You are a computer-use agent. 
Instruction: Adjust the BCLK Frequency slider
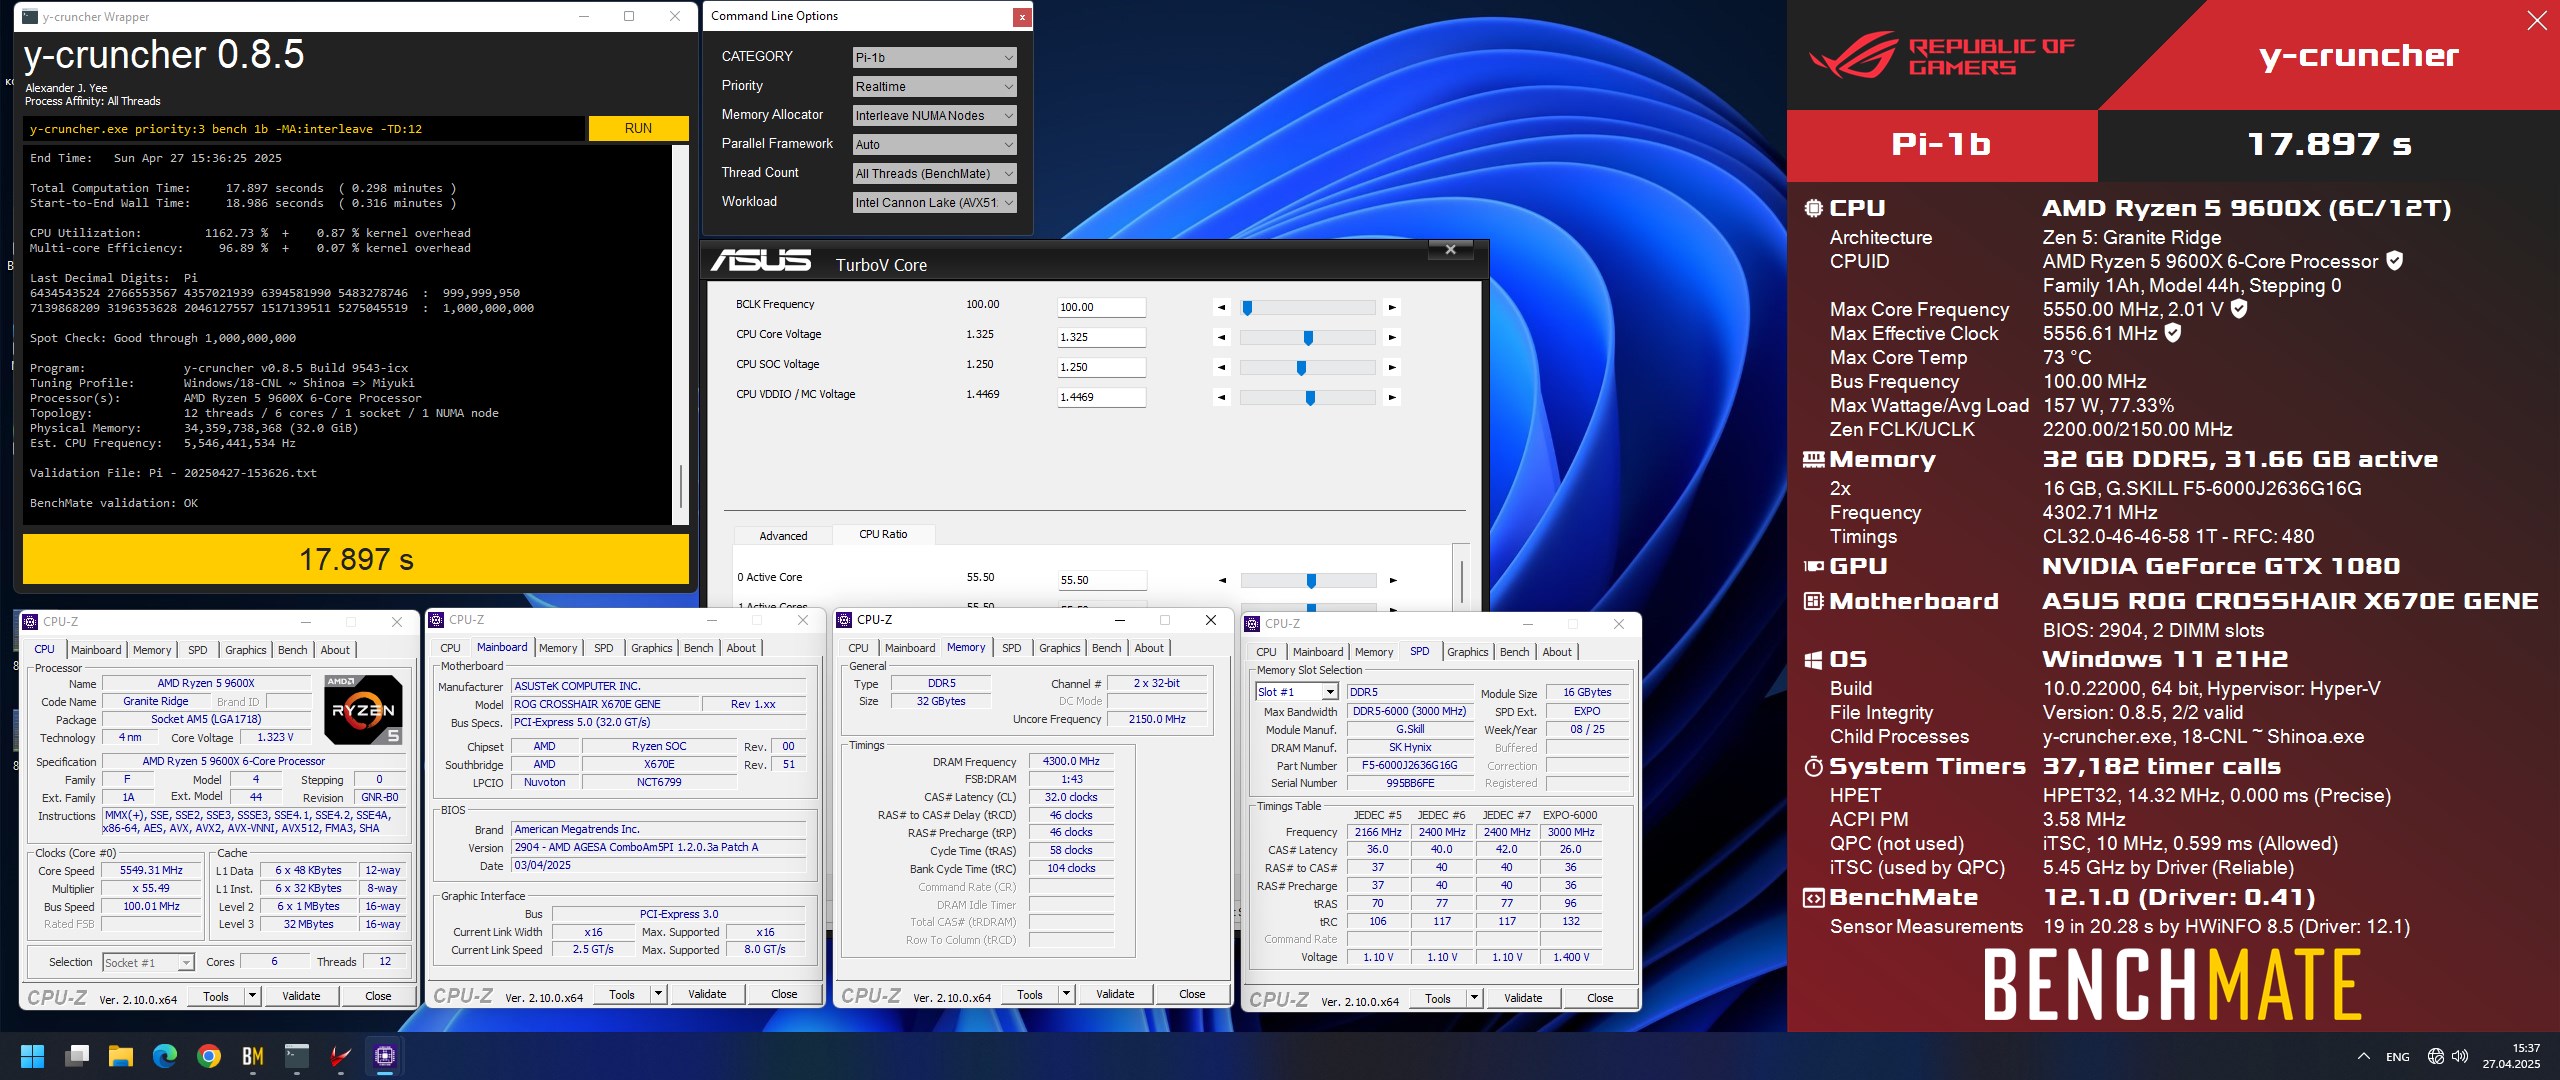coord(1307,308)
